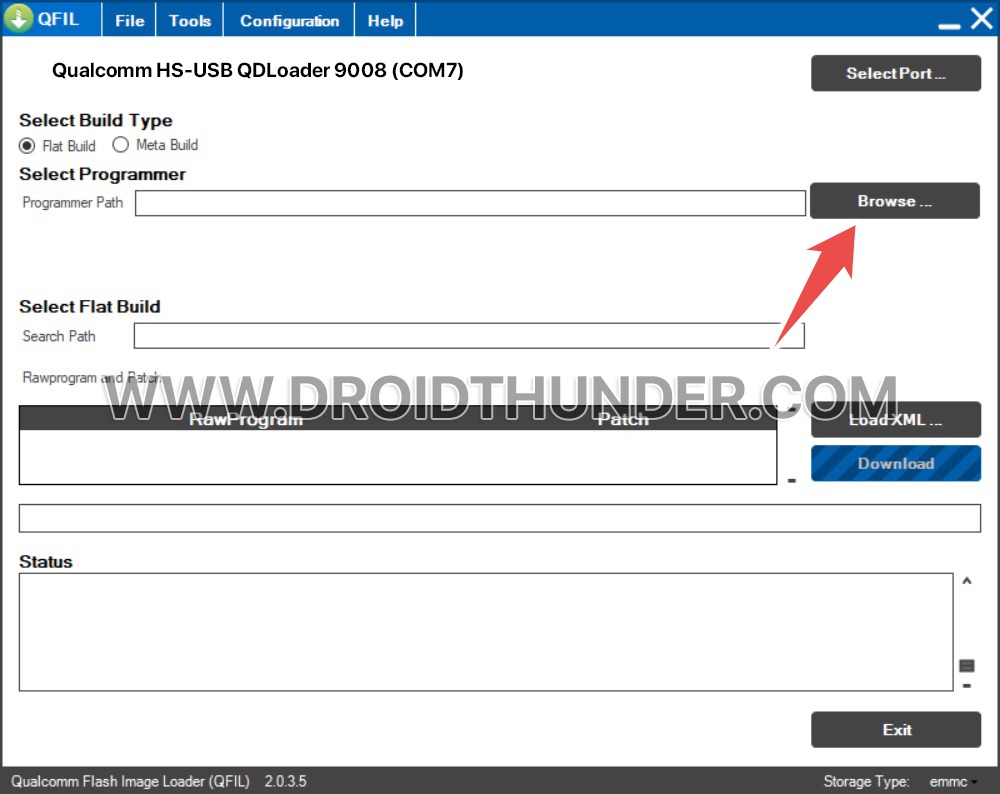Select the Meta Build radio button
The width and height of the screenshot is (1000, 794).
(x=120, y=145)
